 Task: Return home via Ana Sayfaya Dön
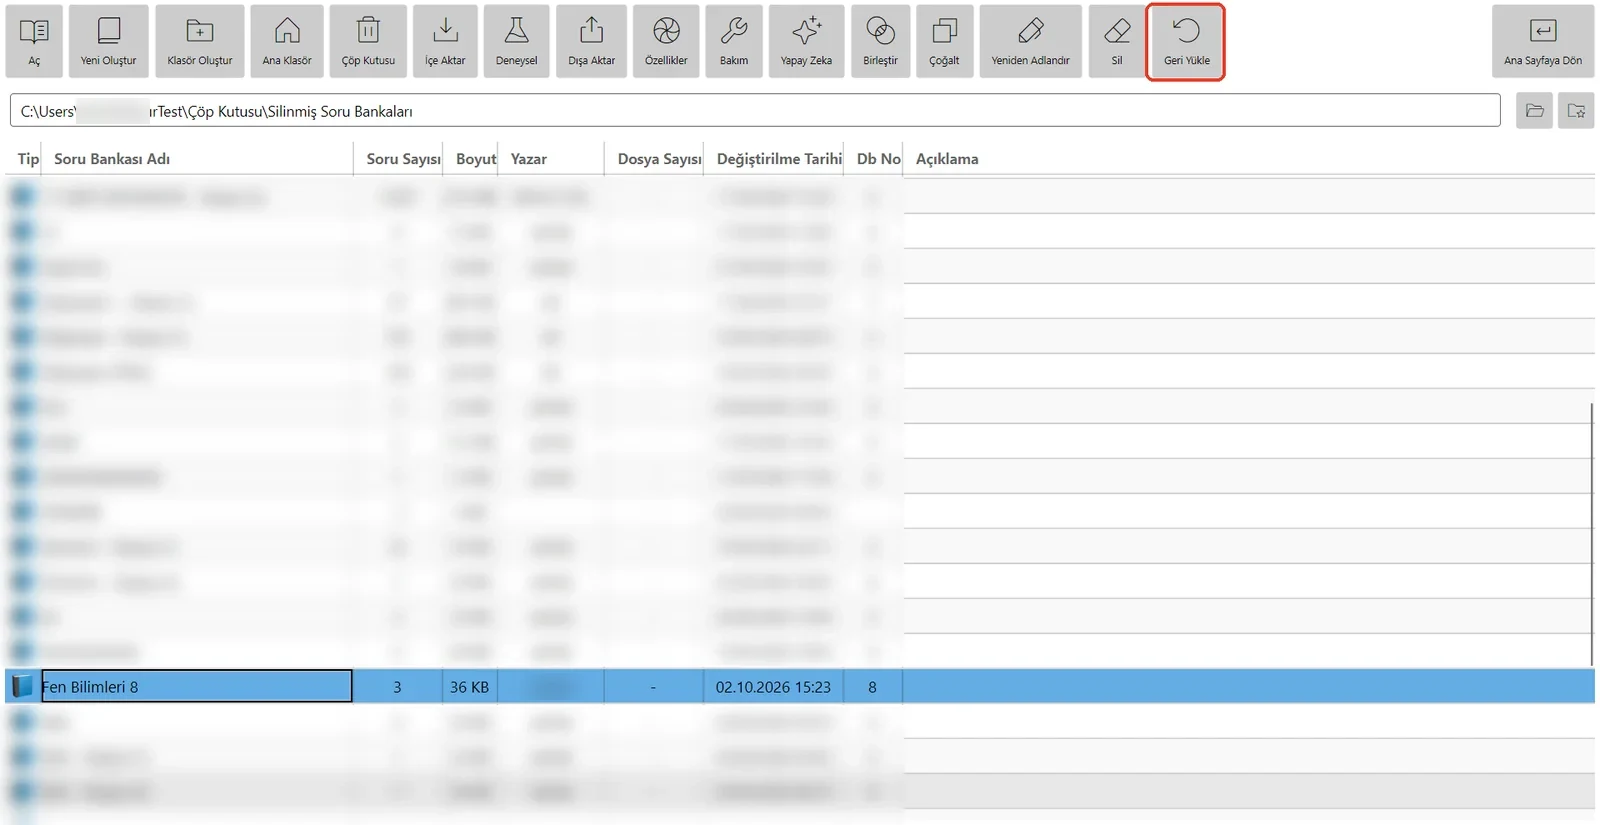click(x=1543, y=41)
